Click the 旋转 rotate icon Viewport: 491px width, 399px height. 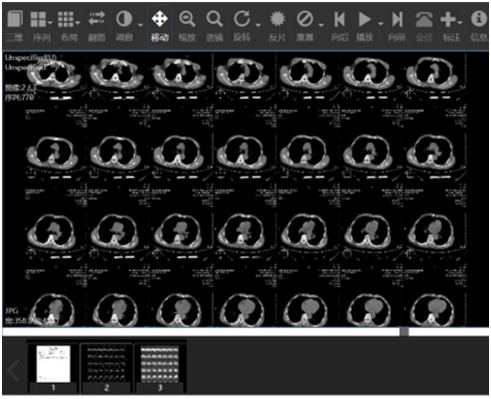(242, 19)
